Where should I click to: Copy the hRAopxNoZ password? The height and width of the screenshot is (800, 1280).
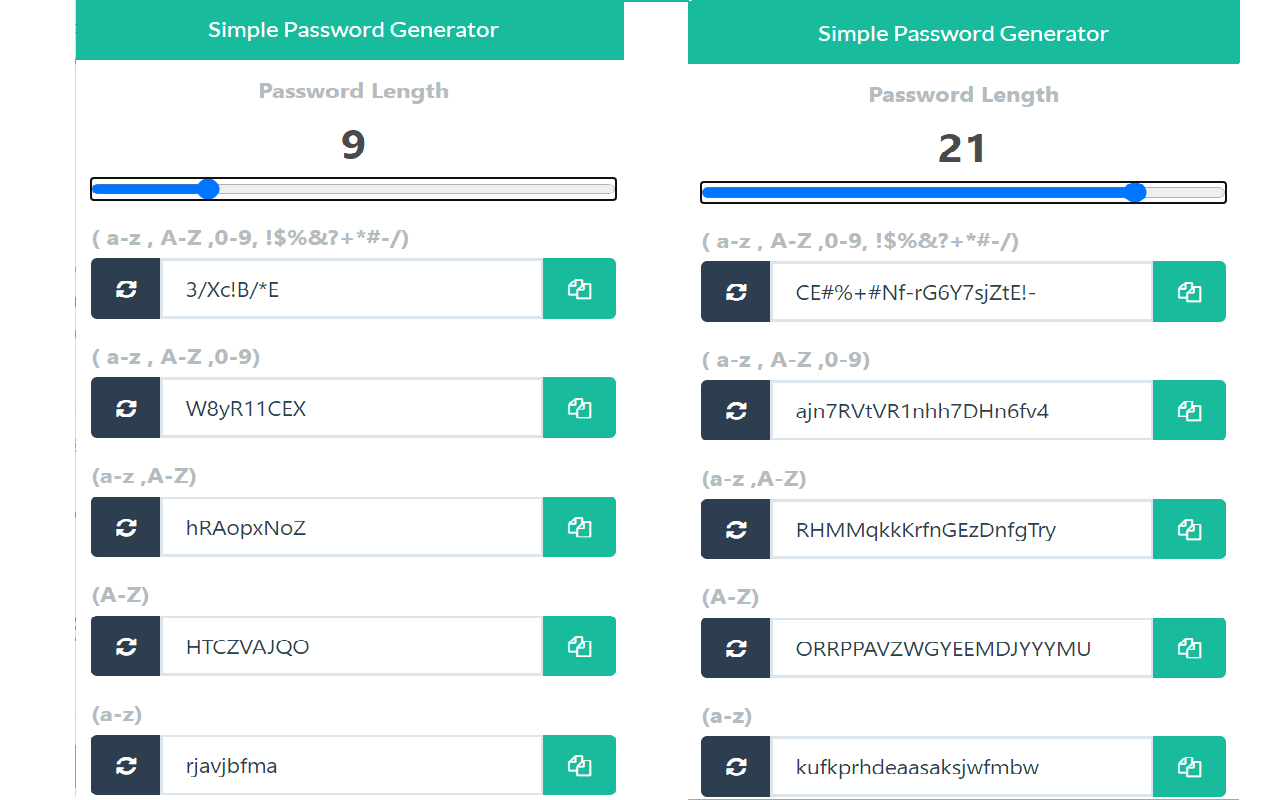(x=579, y=527)
